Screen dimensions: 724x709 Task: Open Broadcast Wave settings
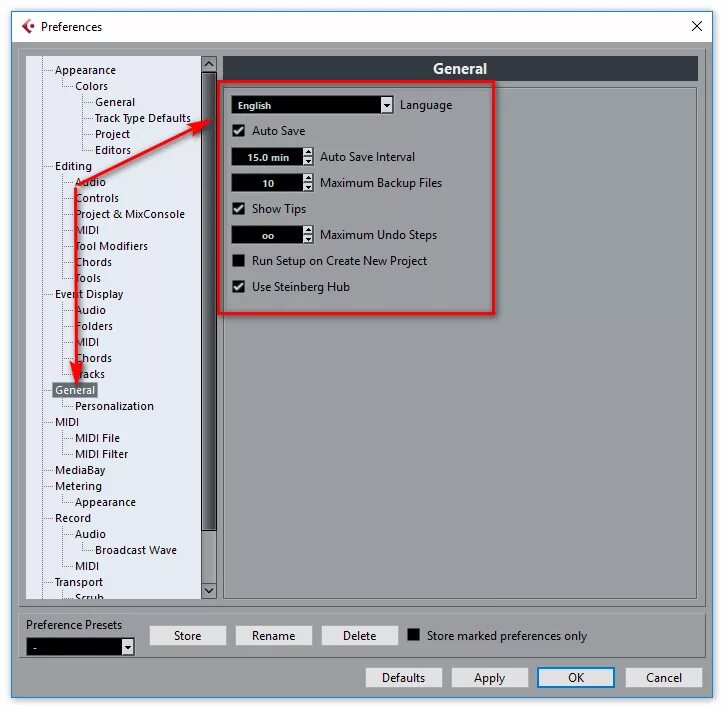point(136,550)
